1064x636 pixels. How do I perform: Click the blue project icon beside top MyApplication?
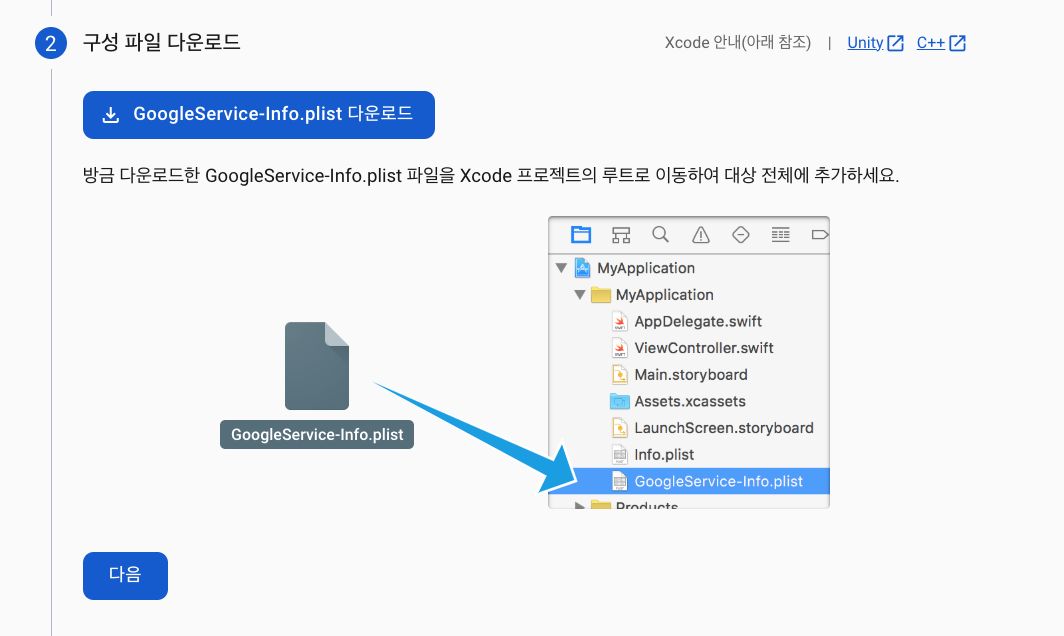[582, 268]
